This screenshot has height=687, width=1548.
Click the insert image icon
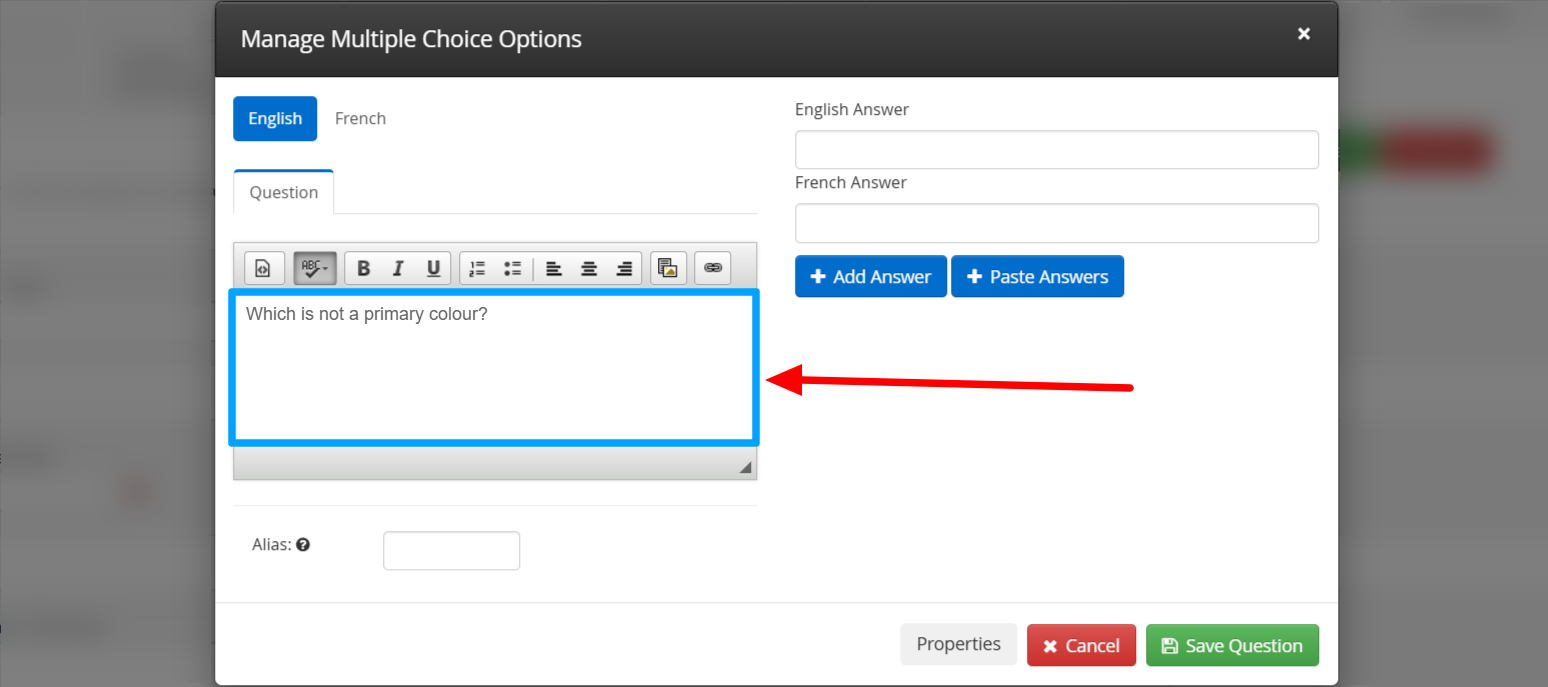point(667,268)
